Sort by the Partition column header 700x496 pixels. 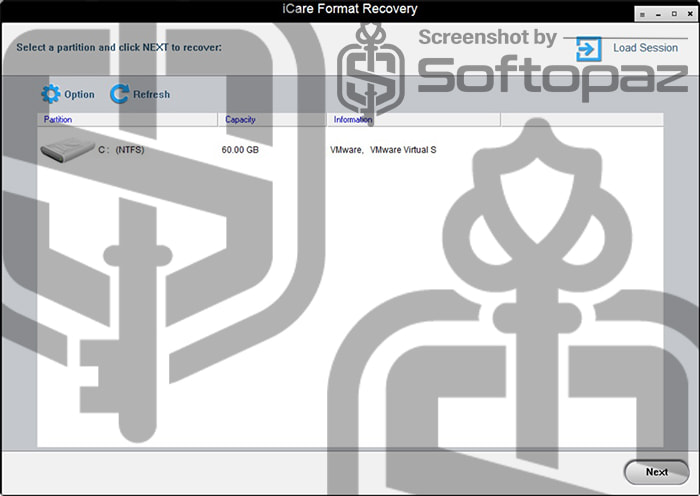pos(127,119)
